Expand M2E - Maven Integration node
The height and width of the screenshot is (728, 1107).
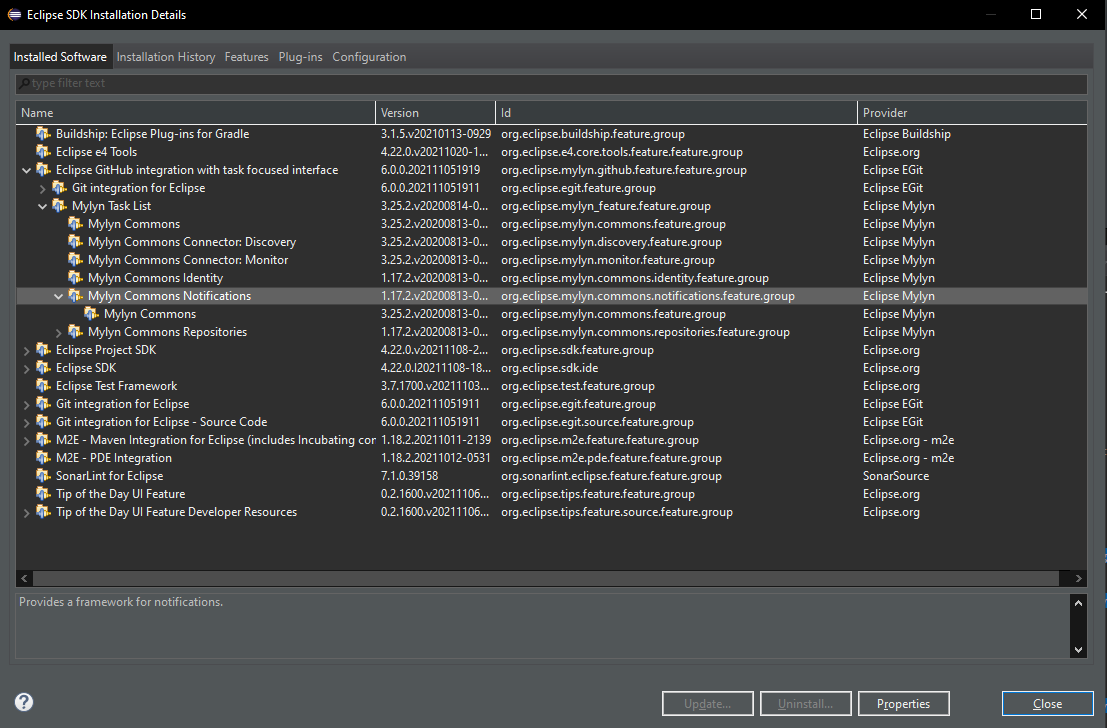tap(26, 441)
